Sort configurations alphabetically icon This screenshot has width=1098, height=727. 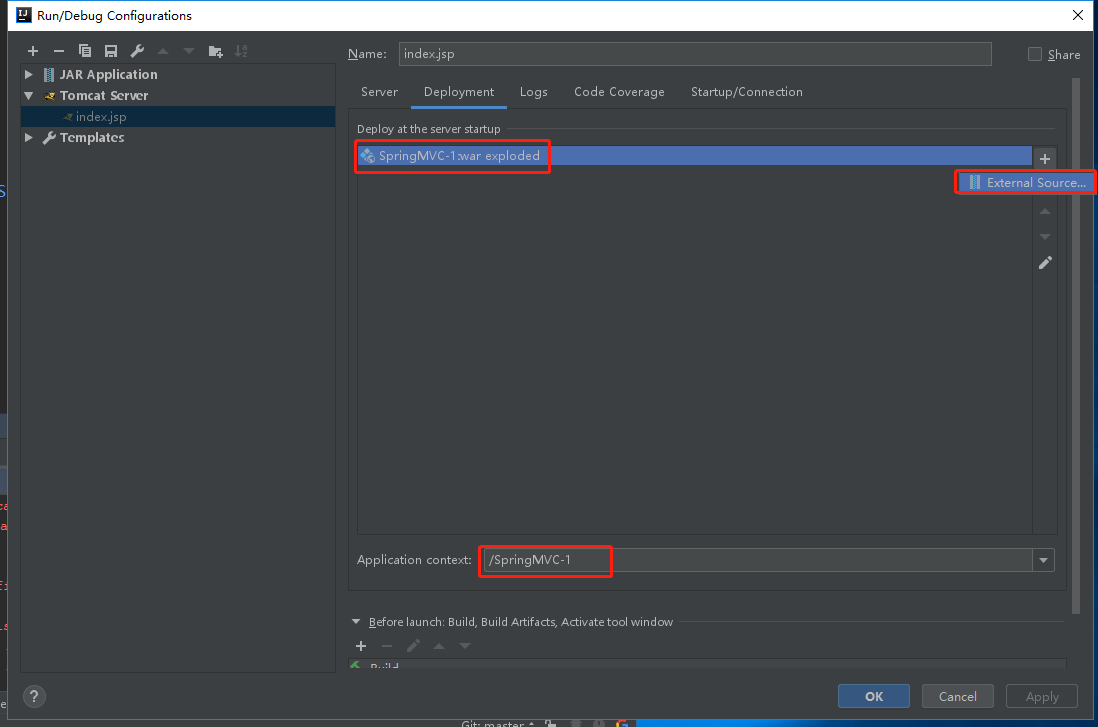[241, 51]
